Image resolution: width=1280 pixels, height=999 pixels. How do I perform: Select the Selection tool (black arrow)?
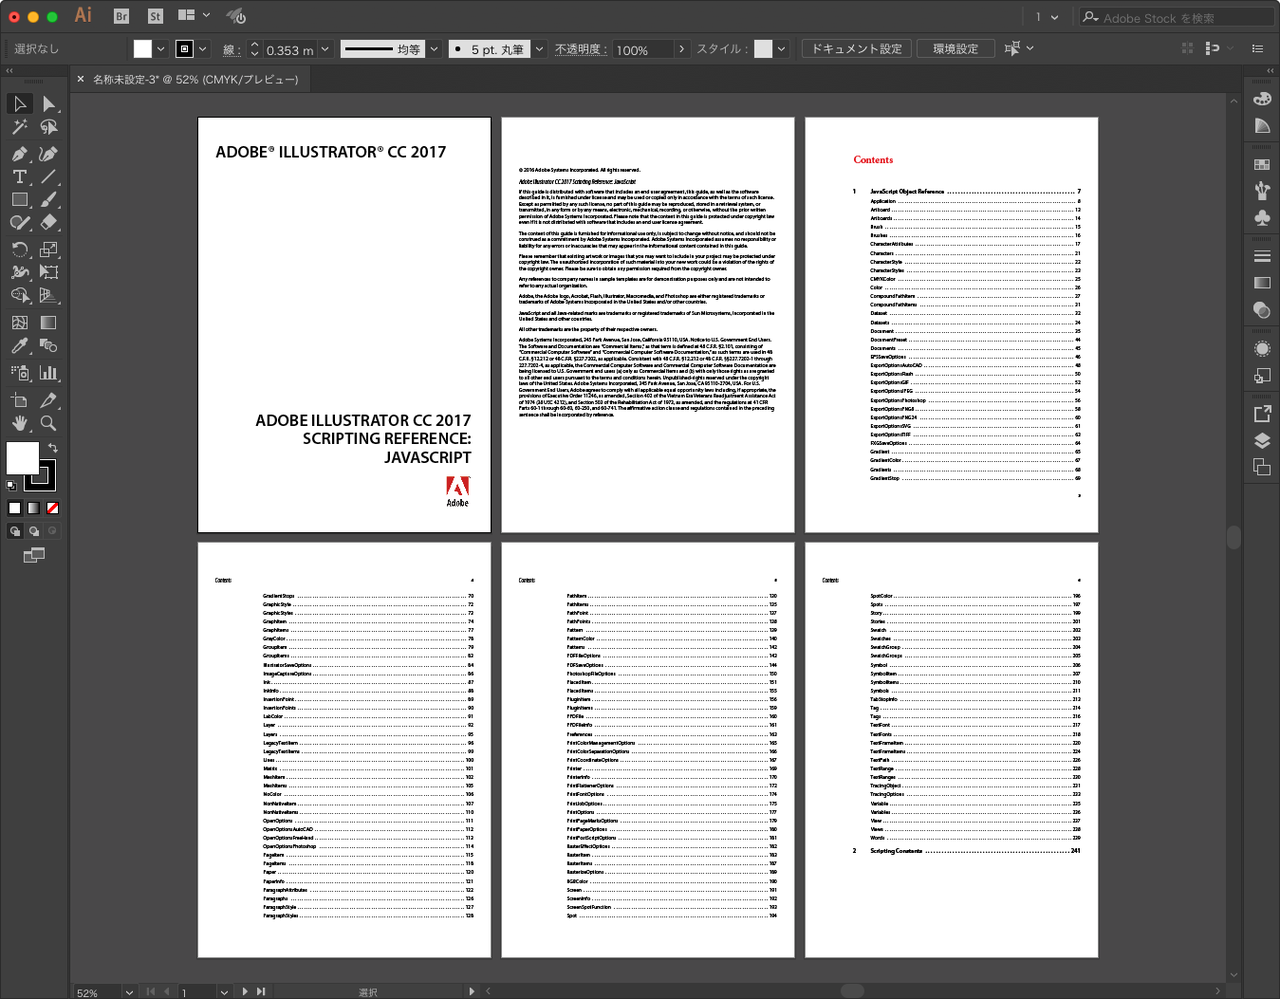(19, 104)
